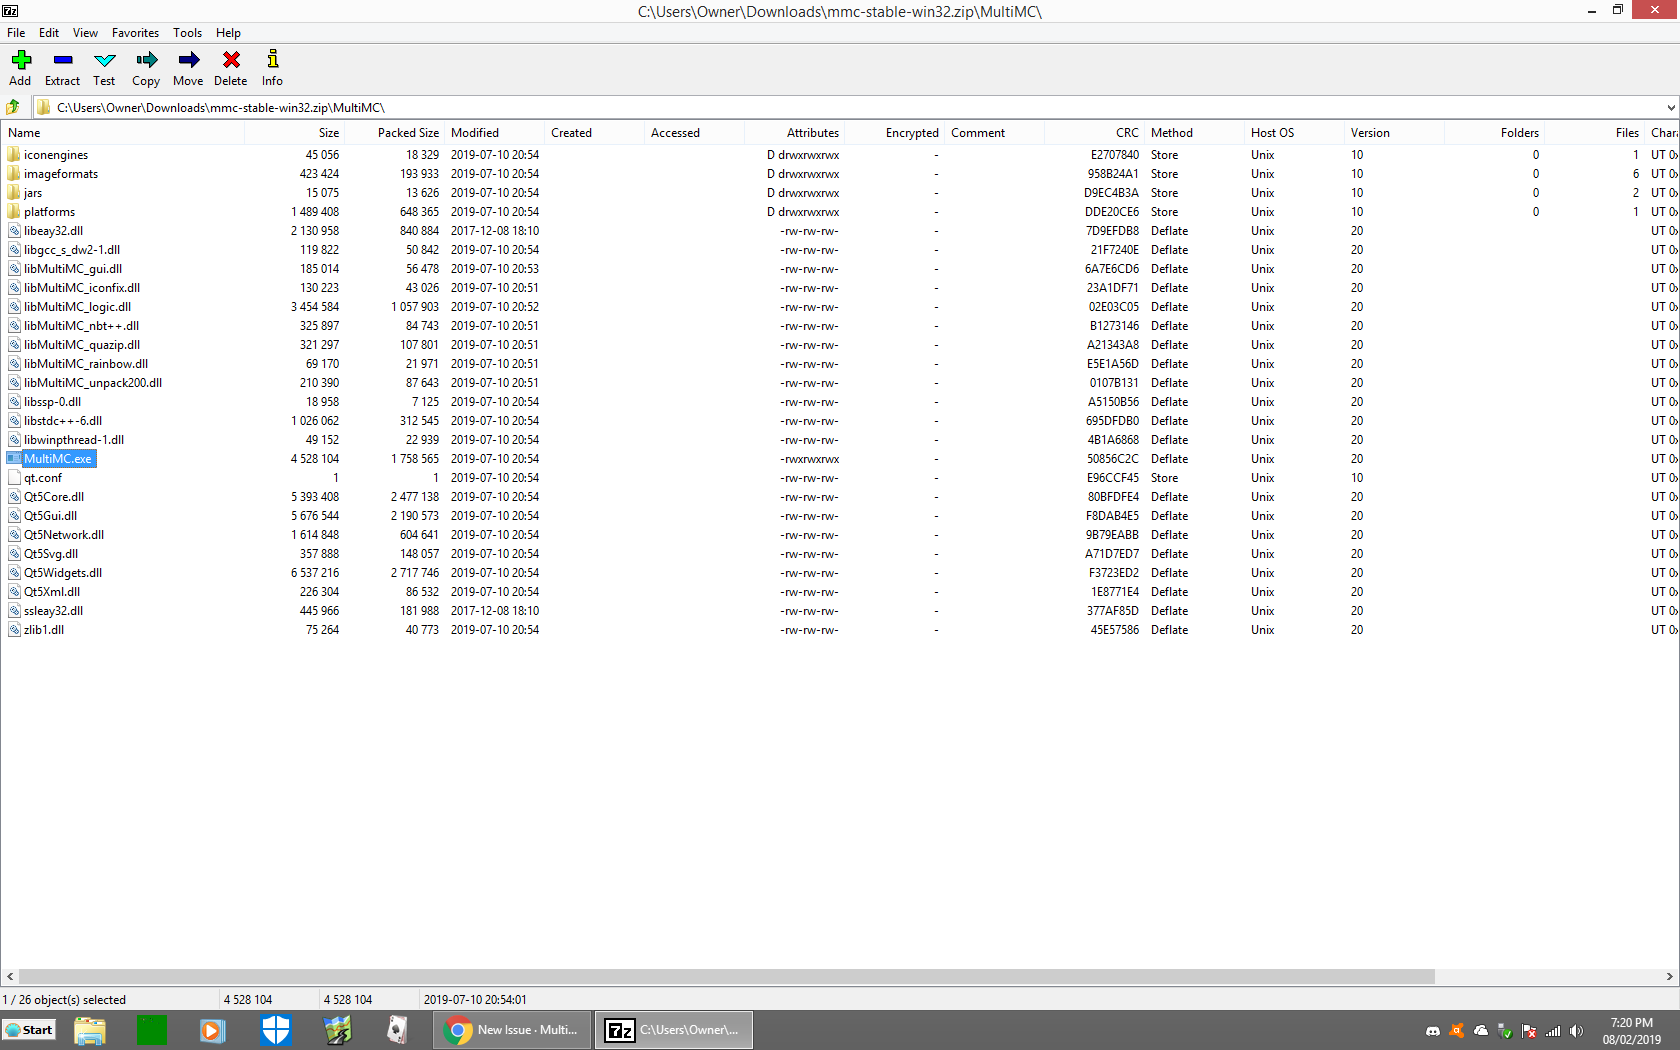Select the qt.conf file
Viewport: 1680px width, 1050px height.
tap(42, 477)
